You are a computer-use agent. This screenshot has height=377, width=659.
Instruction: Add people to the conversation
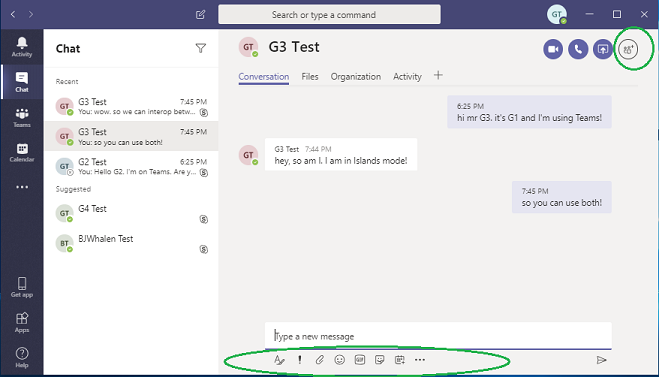click(x=628, y=49)
